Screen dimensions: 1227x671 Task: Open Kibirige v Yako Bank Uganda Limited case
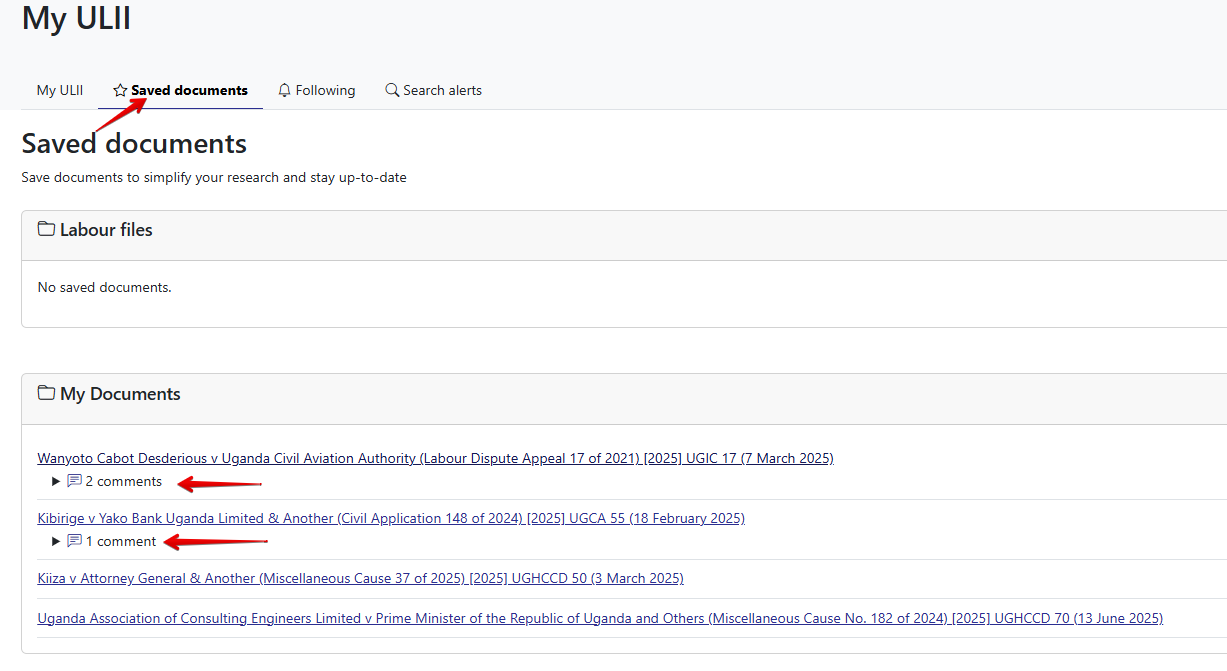[x=391, y=519]
